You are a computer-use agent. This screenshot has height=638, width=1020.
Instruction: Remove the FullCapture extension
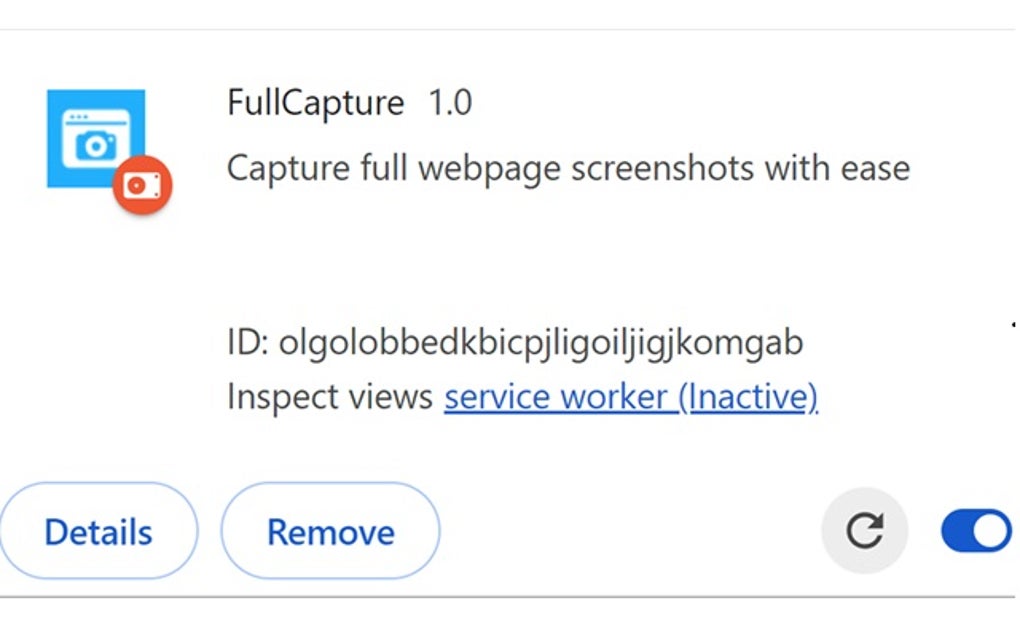[x=330, y=532]
